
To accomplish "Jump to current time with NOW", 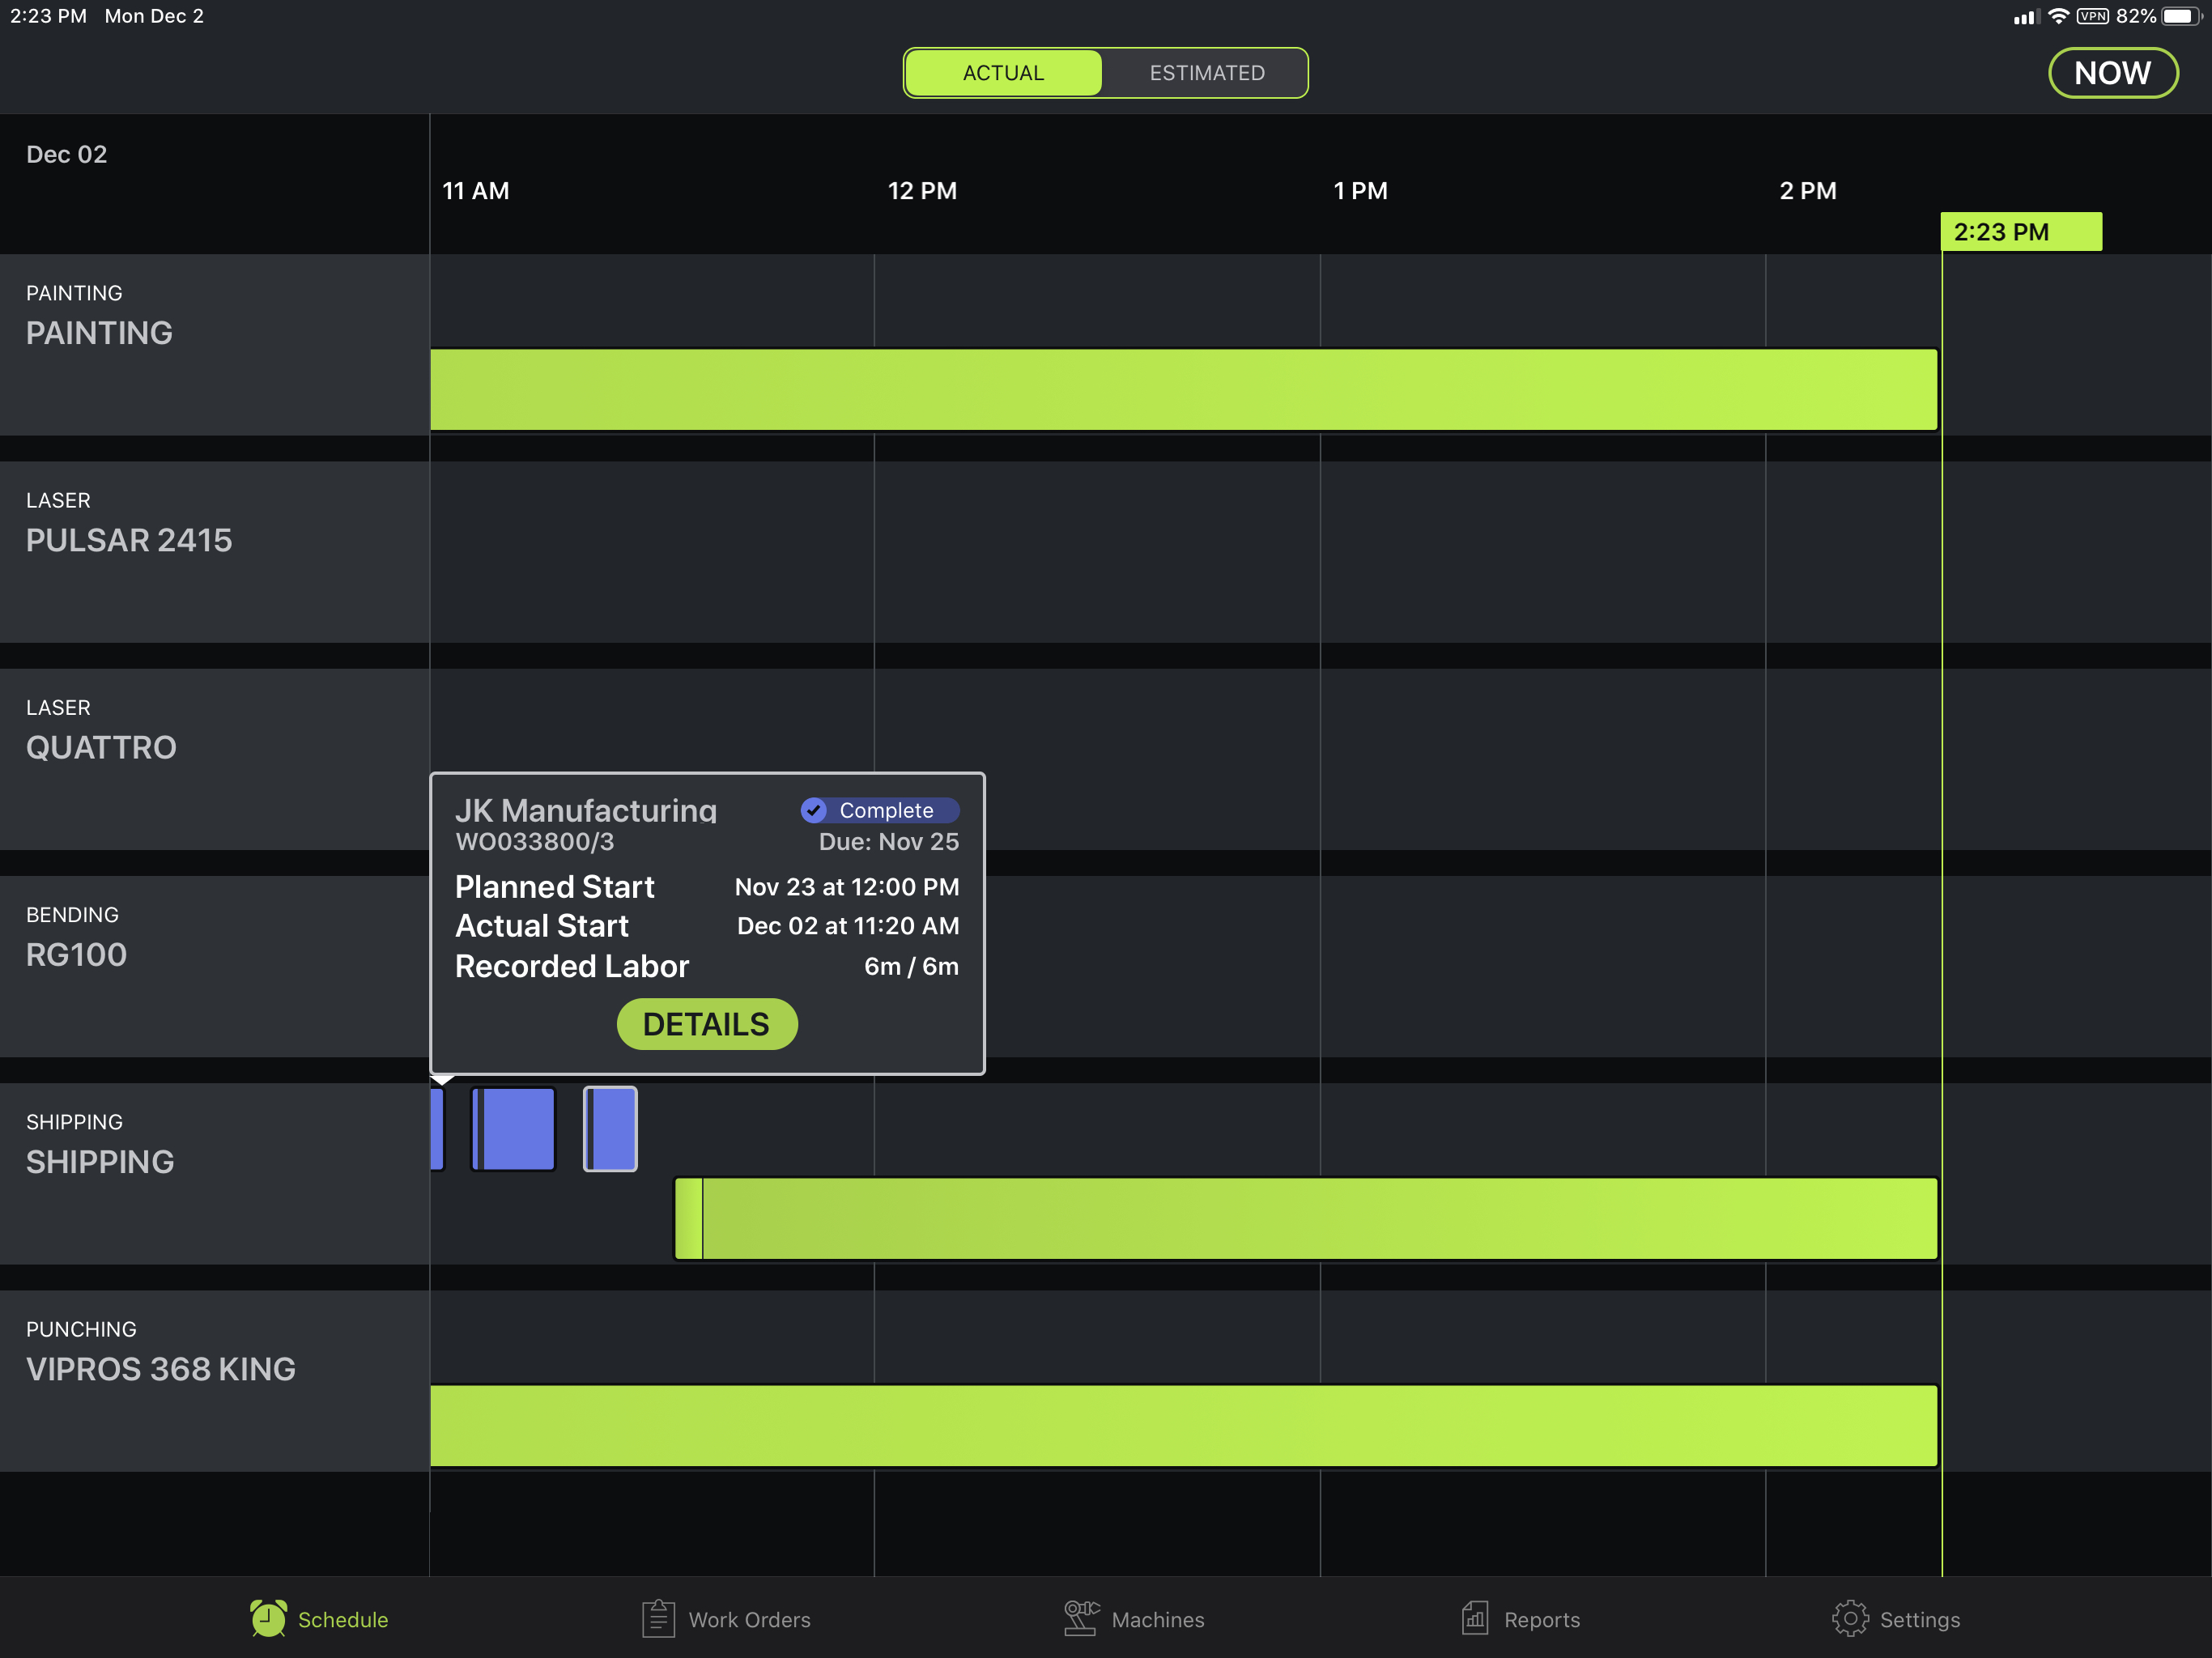I will (x=2112, y=73).
